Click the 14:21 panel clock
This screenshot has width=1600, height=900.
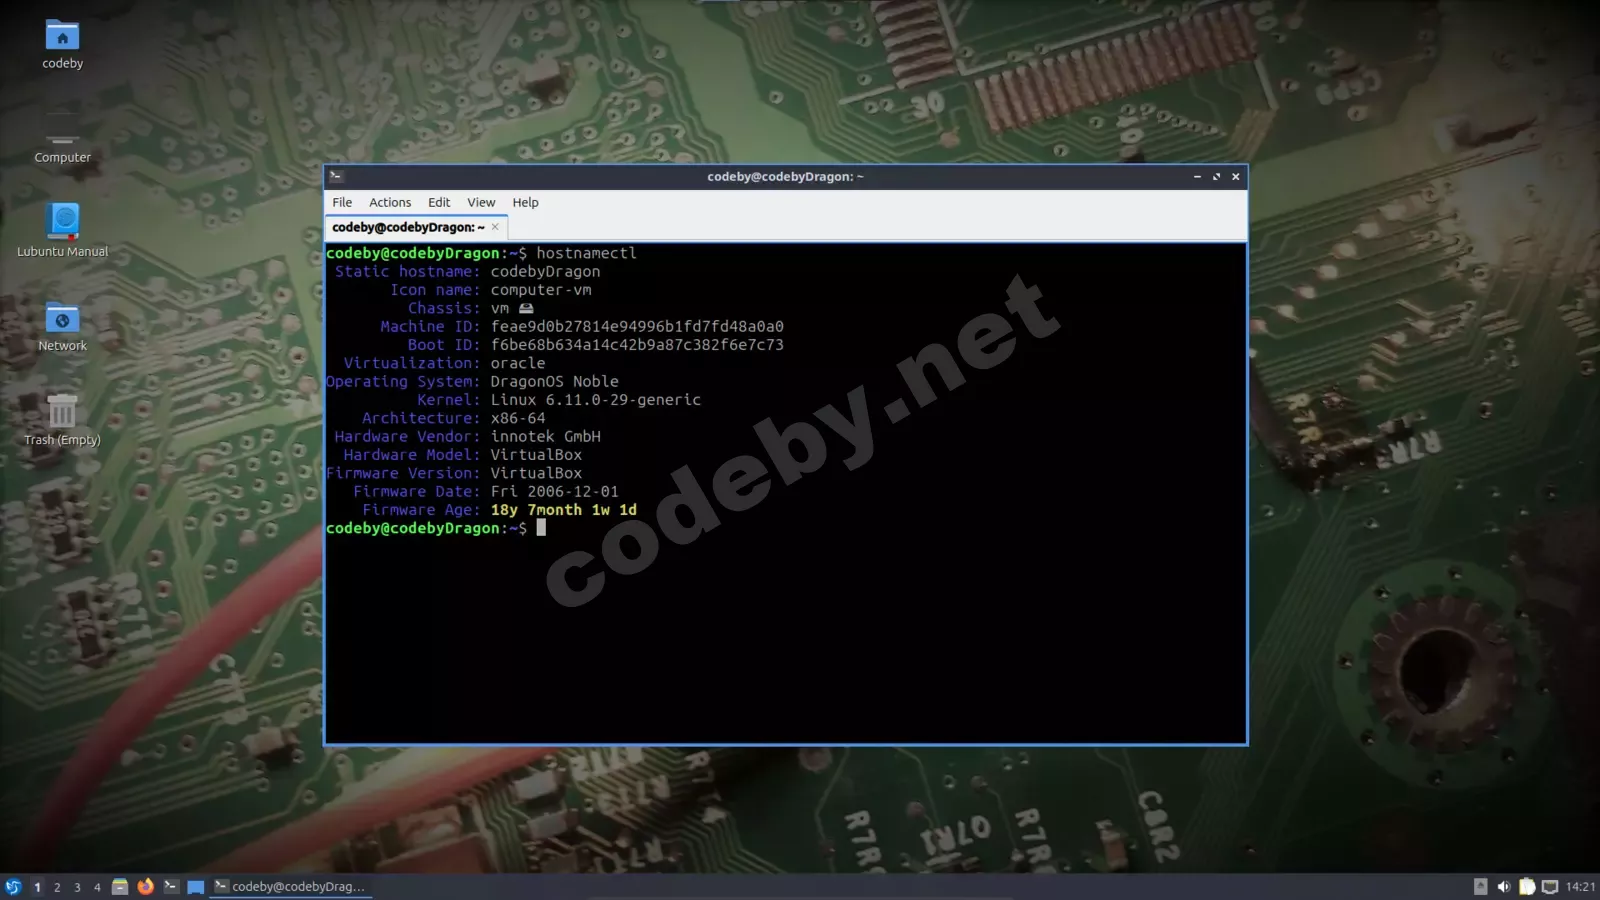(x=1581, y=887)
